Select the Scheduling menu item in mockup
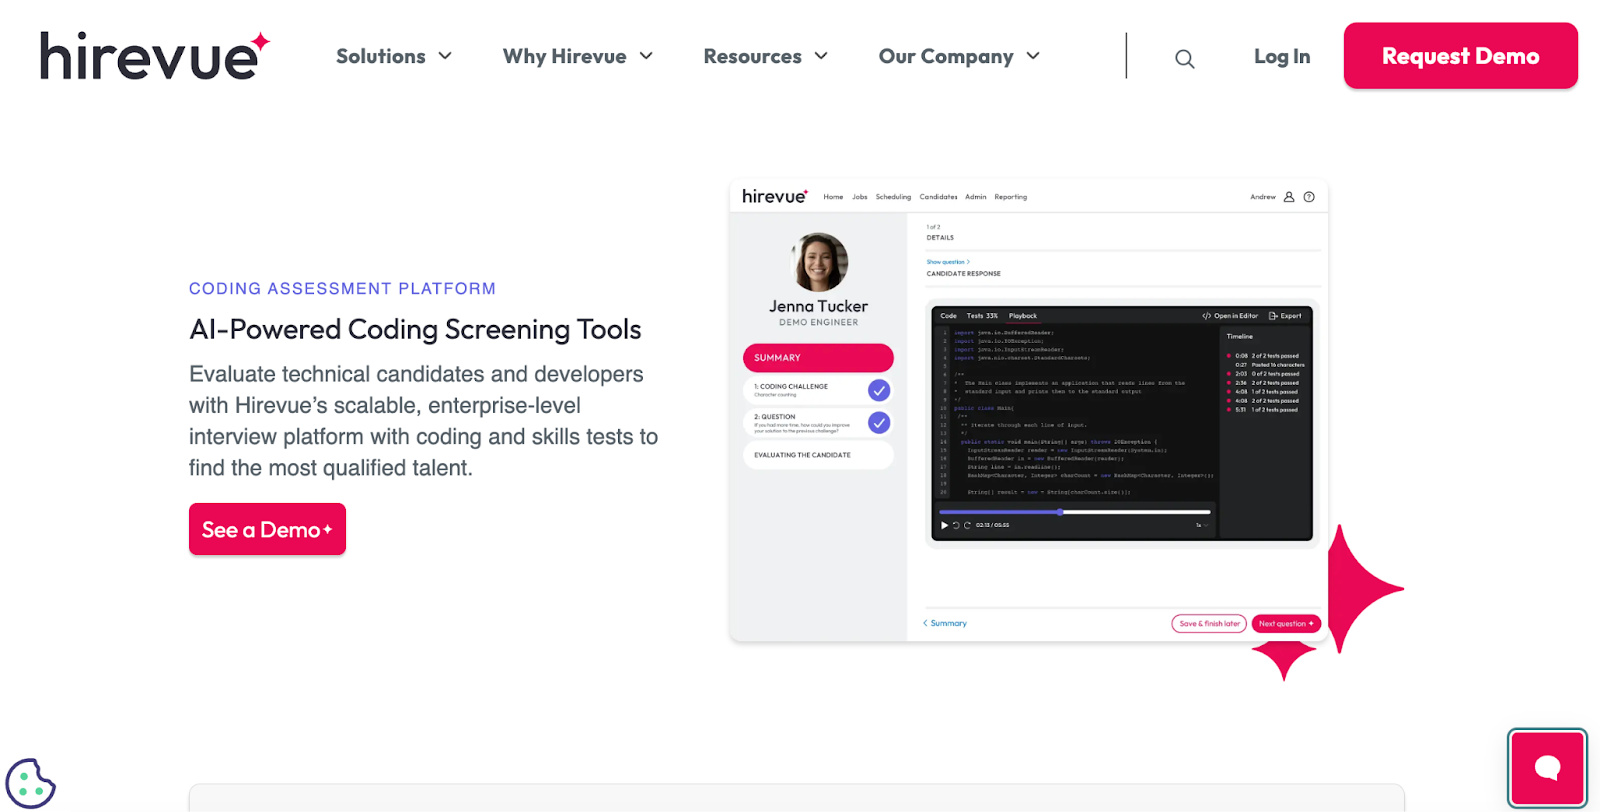Viewport: 1600px width, 812px height. [x=893, y=197]
